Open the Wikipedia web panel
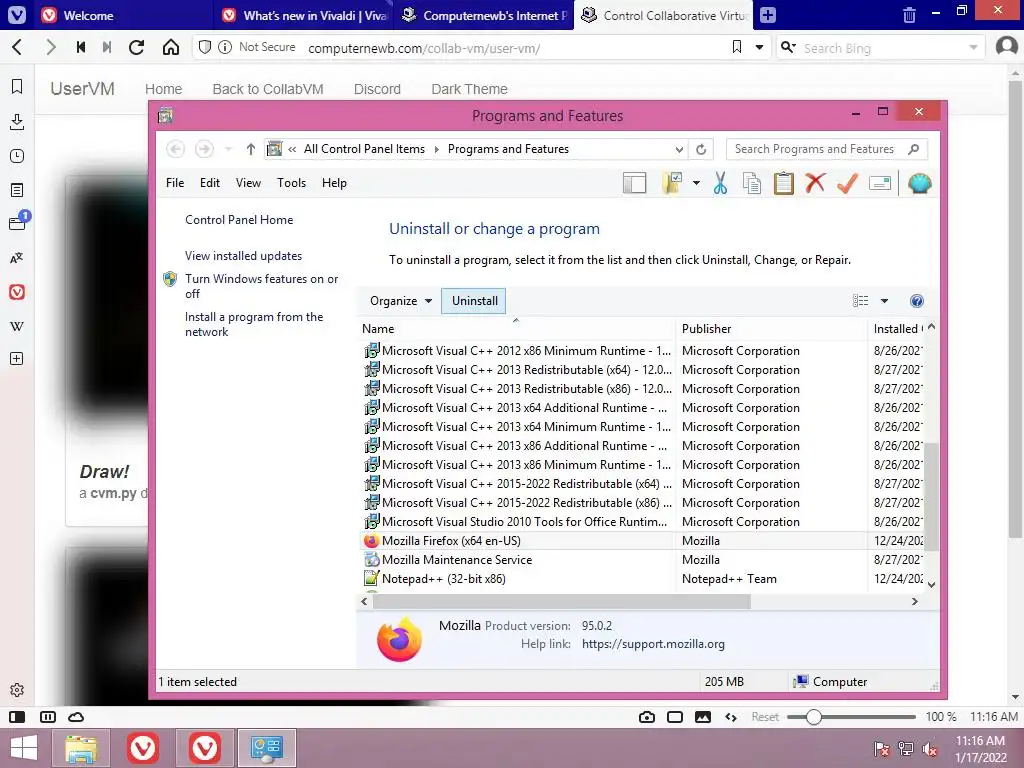1024x768 pixels. pyautogui.click(x=17, y=326)
